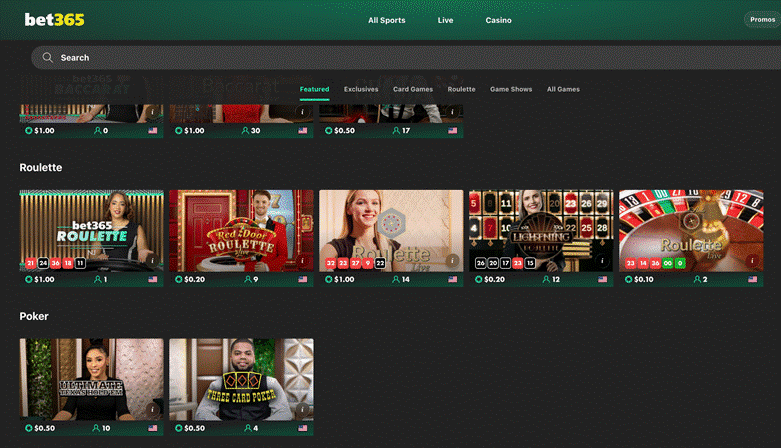Focus the Search input field

pyautogui.click(x=406, y=58)
